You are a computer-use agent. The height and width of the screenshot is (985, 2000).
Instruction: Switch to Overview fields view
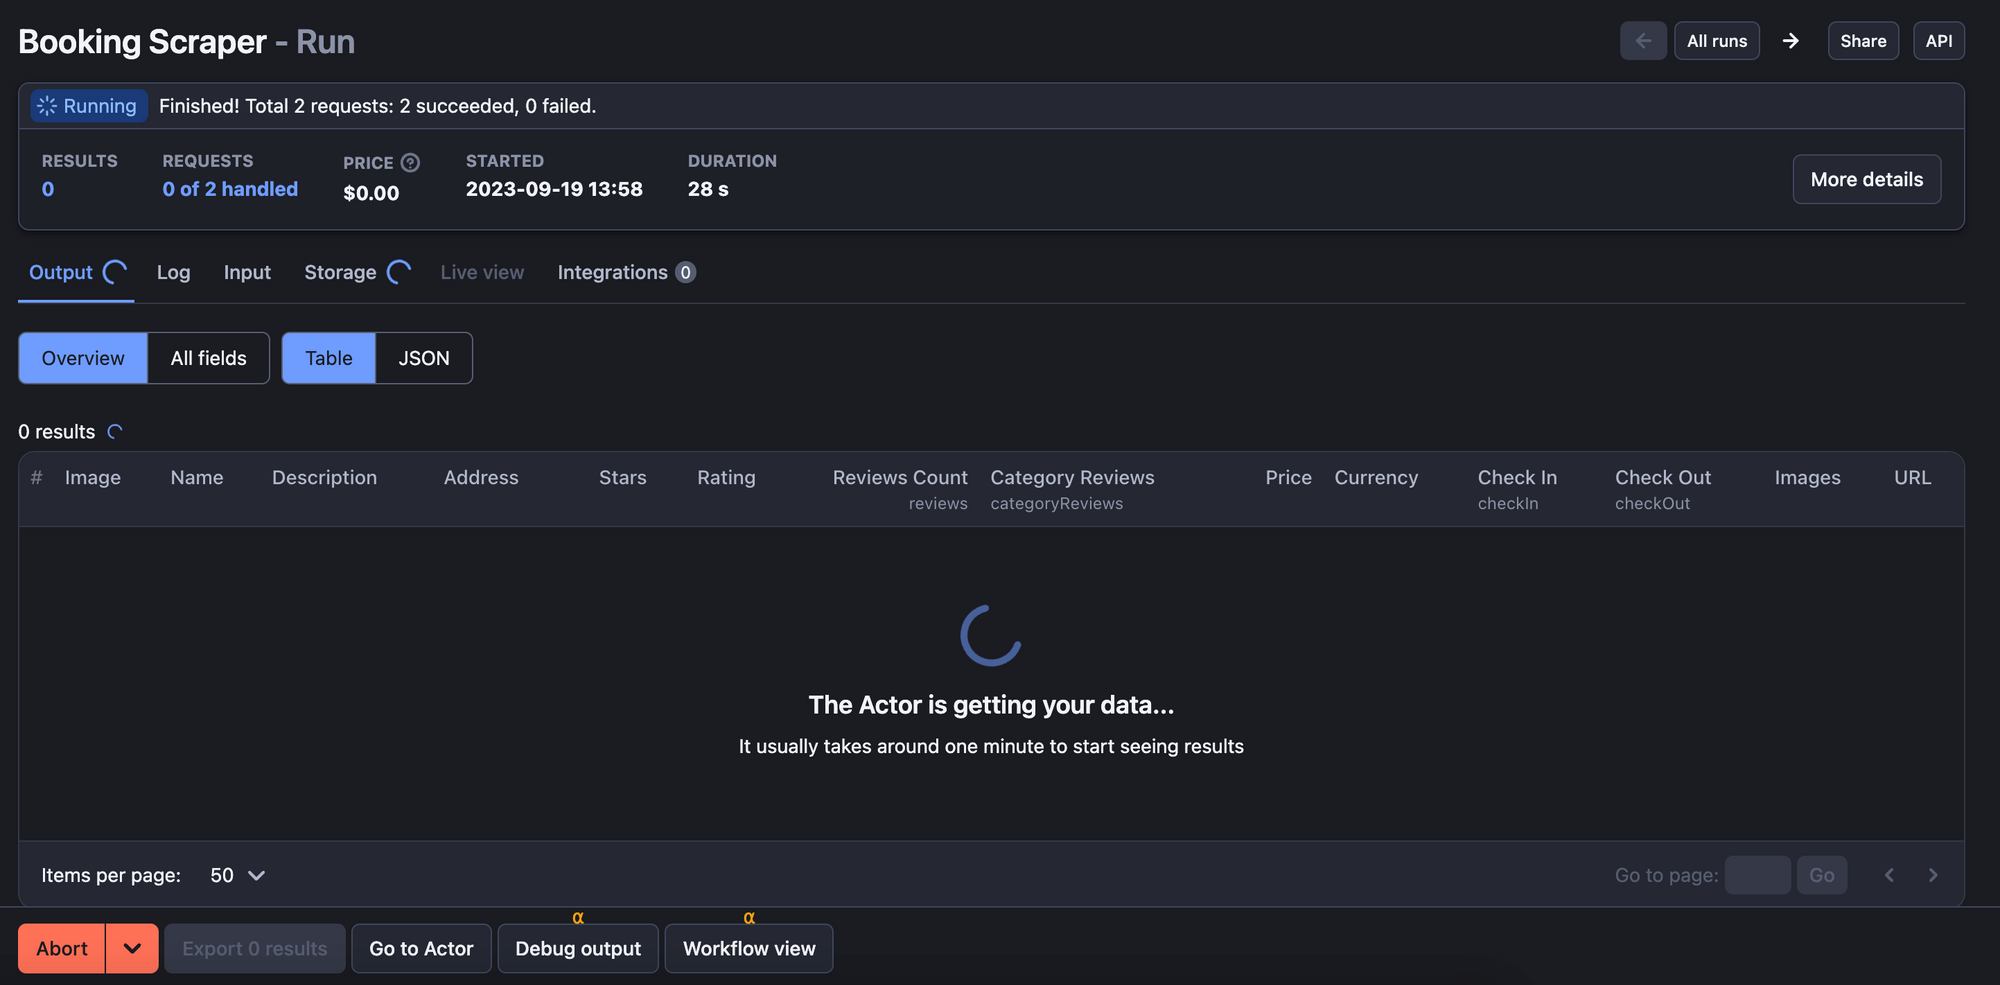[x=83, y=358]
